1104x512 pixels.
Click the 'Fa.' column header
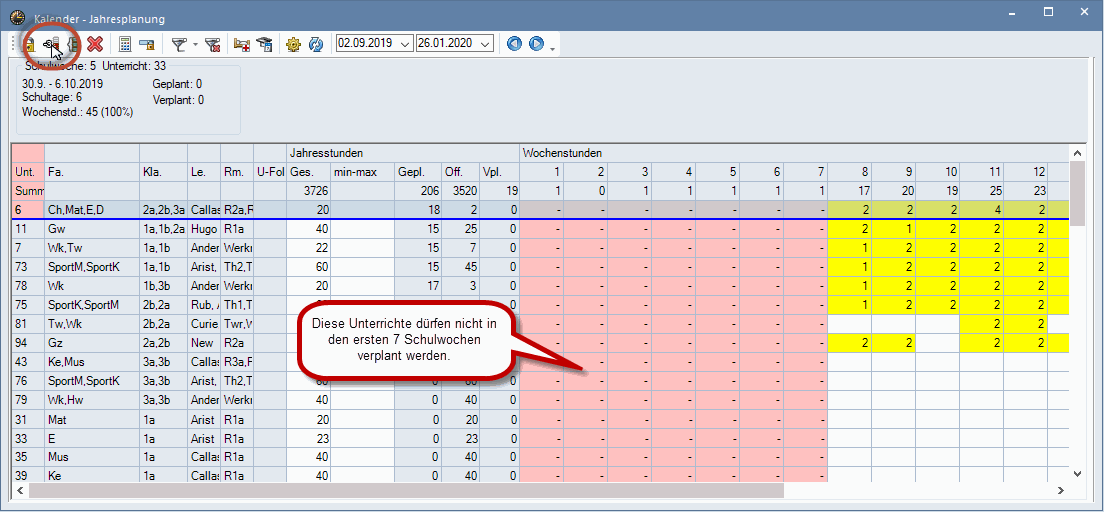point(92,172)
